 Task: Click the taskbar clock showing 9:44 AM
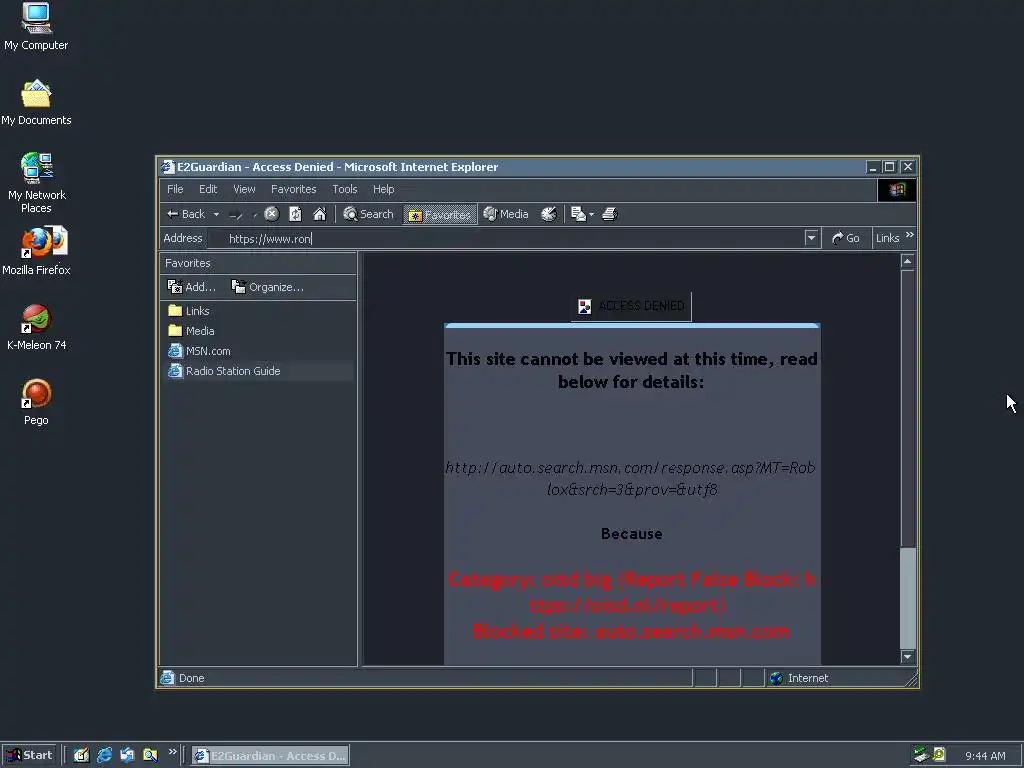(985, 756)
